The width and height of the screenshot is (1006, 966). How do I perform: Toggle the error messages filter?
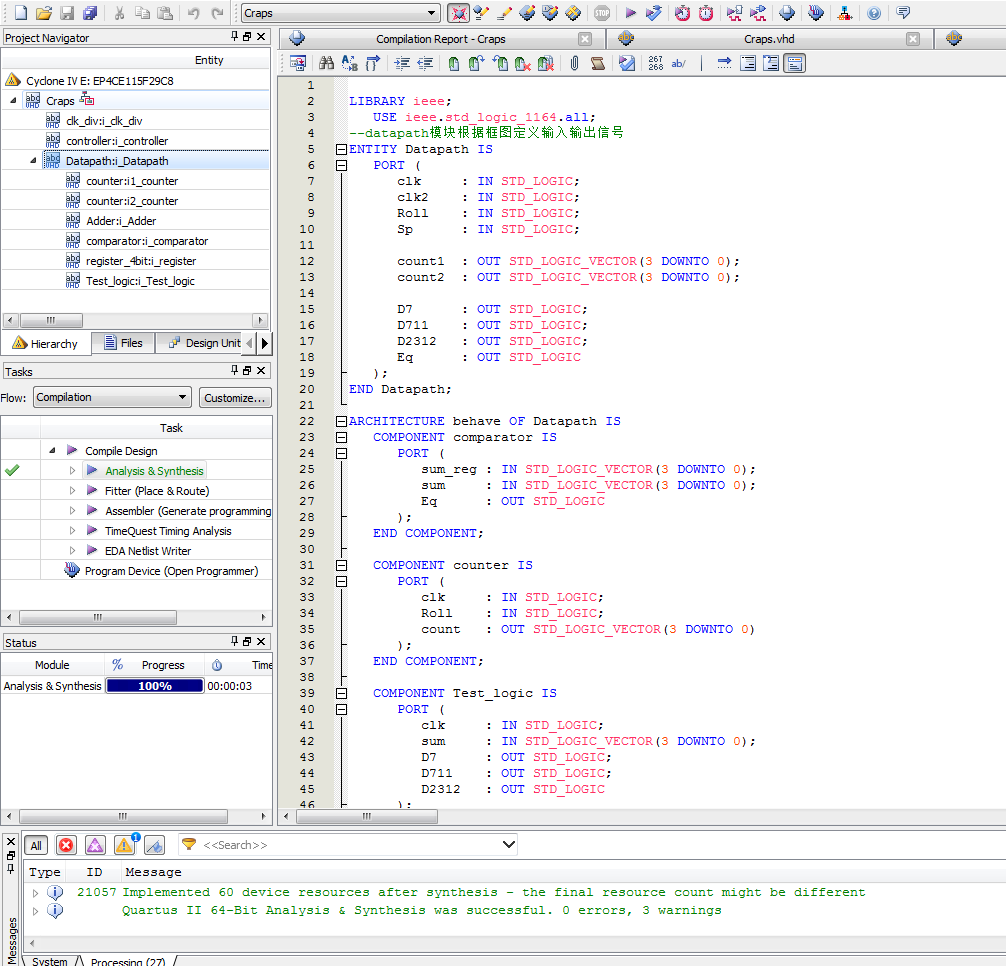coord(66,845)
